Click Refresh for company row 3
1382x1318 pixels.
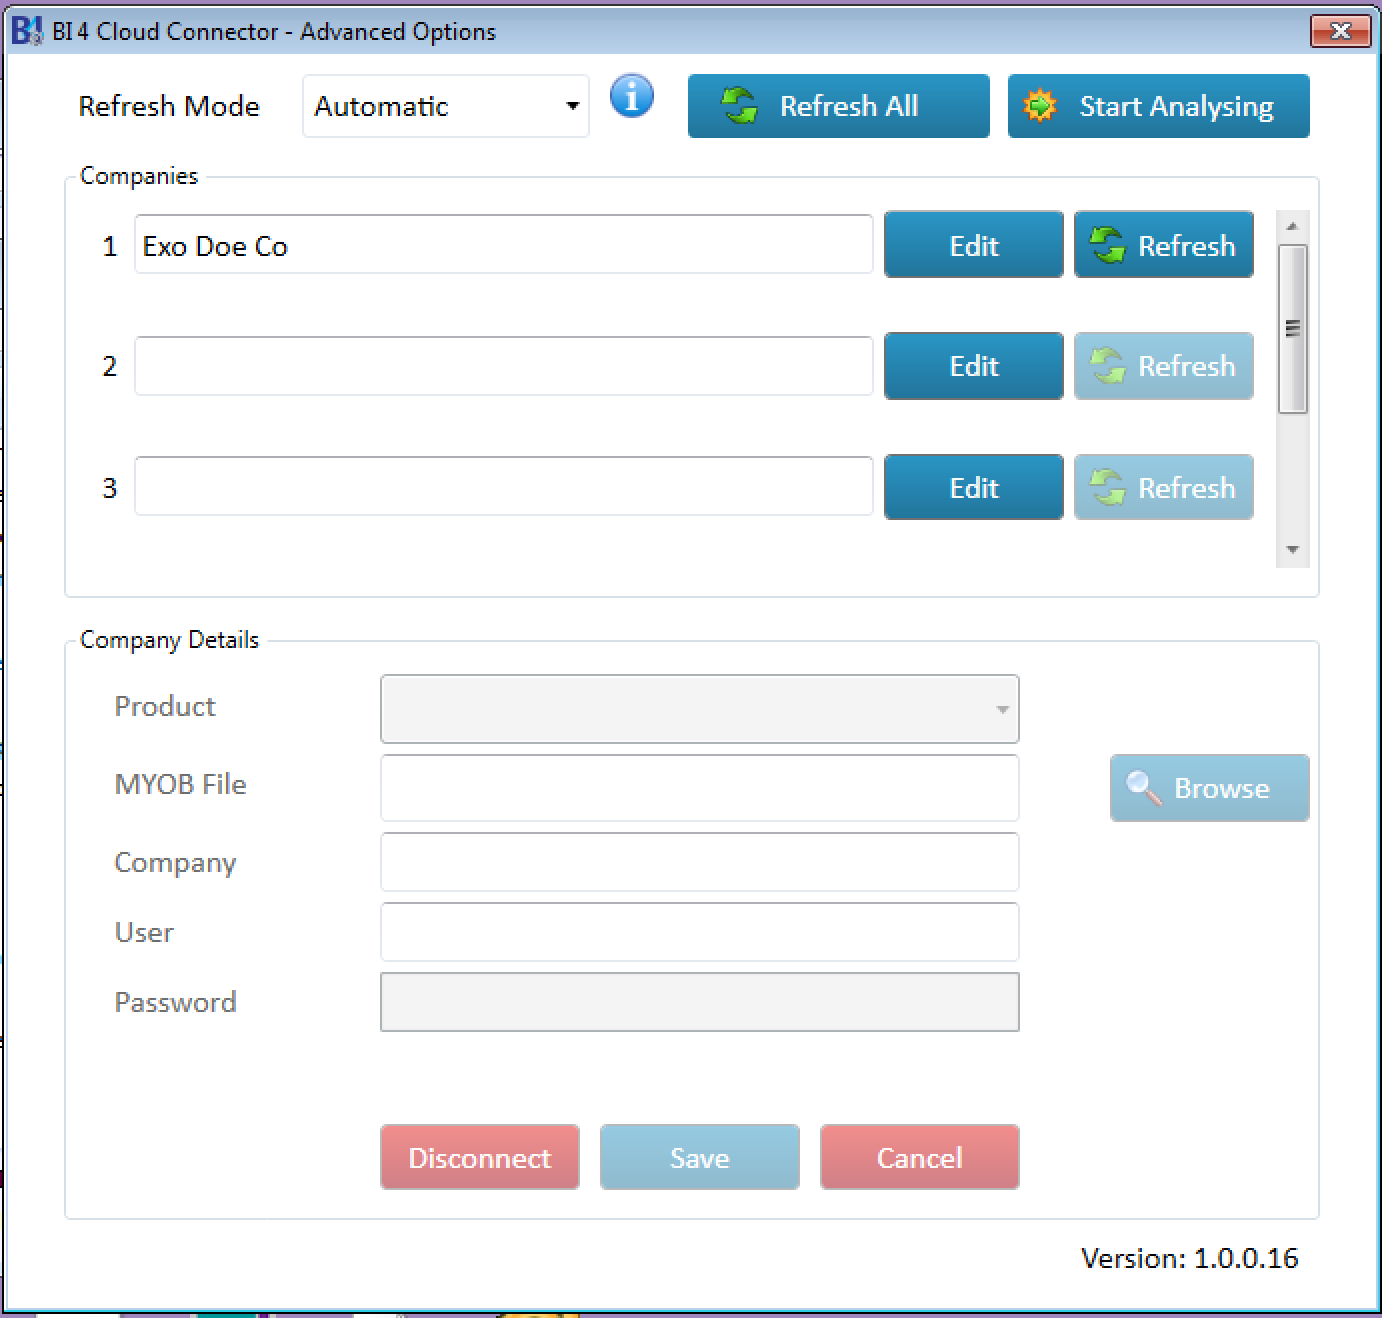click(x=1163, y=487)
